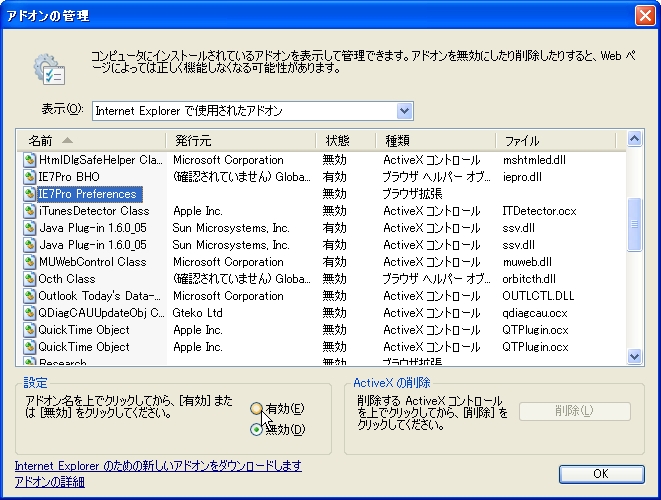Click the iepro.dll file cell

click(x=522, y=177)
